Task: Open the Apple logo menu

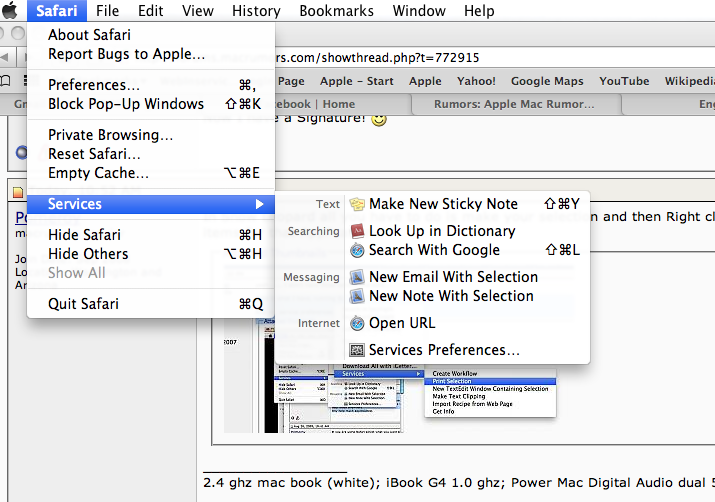Action: tap(10, 10)
